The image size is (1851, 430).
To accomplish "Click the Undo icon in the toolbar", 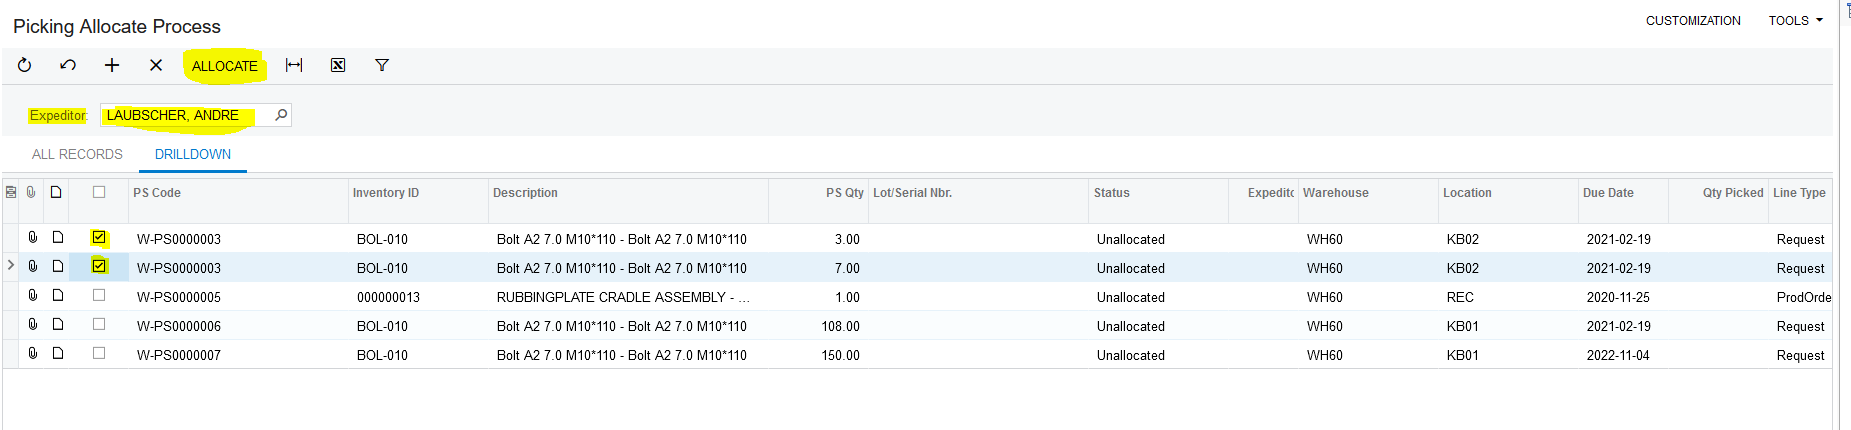I will [x=68, y=65].
